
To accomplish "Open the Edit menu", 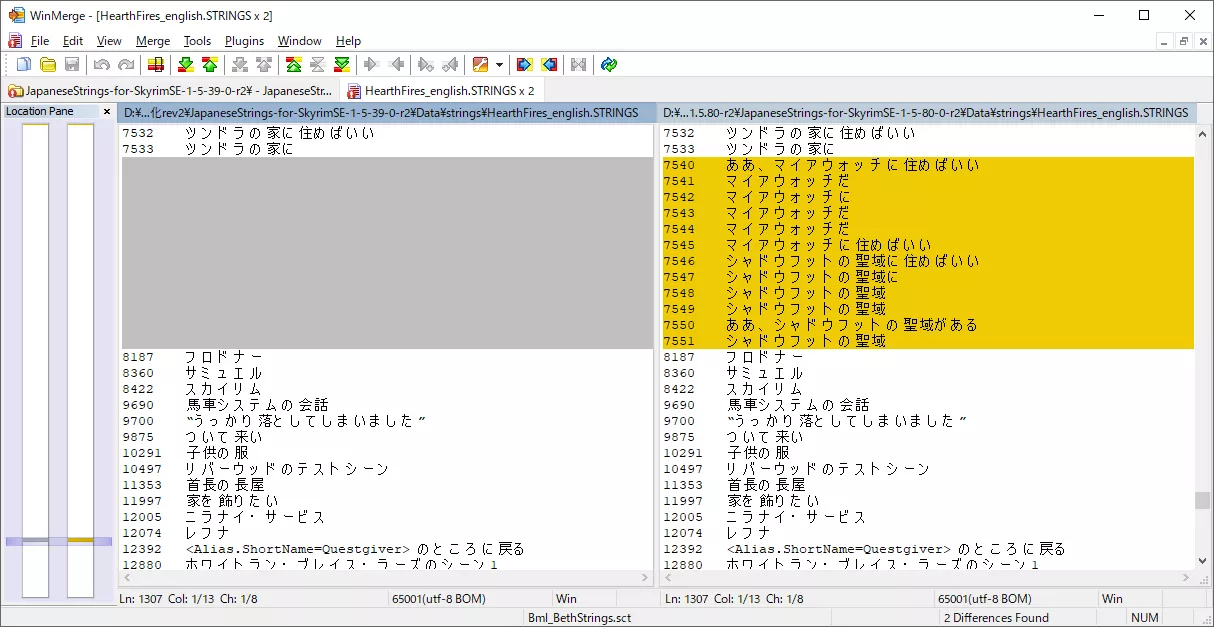I will tap(73, 41).
